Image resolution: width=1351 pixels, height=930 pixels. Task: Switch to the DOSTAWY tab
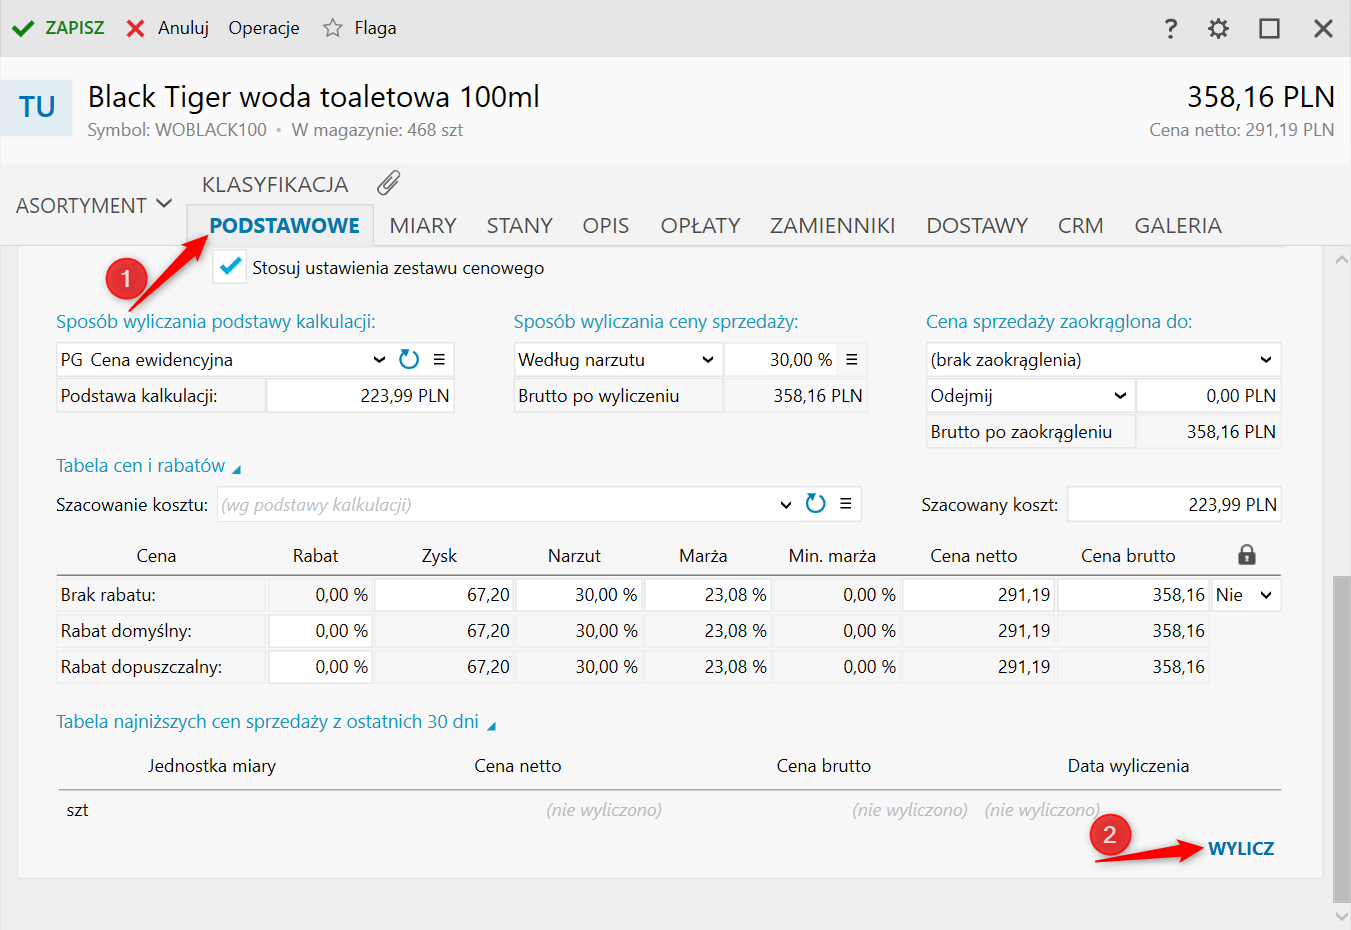tap(977, 226)
